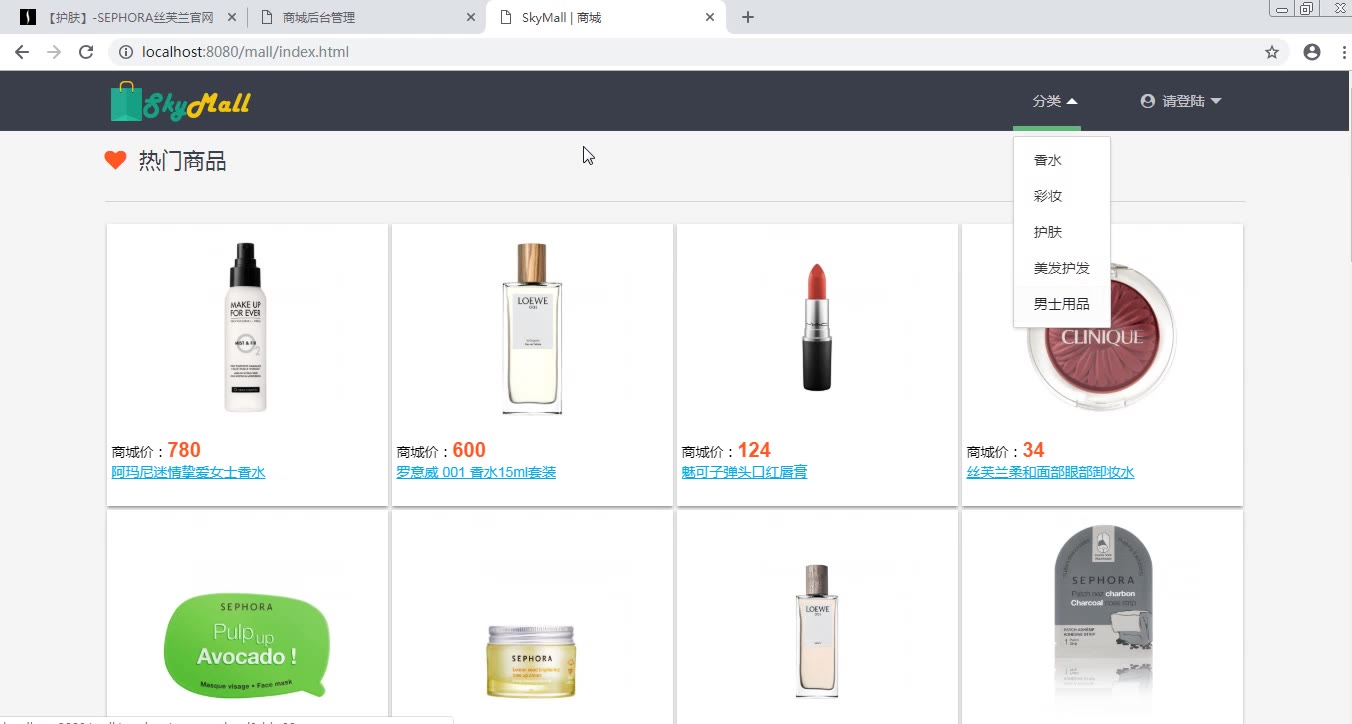1352x724 pixels.
Task: Open the Chrome profile avatar icon
Action: coord(1312,52)
